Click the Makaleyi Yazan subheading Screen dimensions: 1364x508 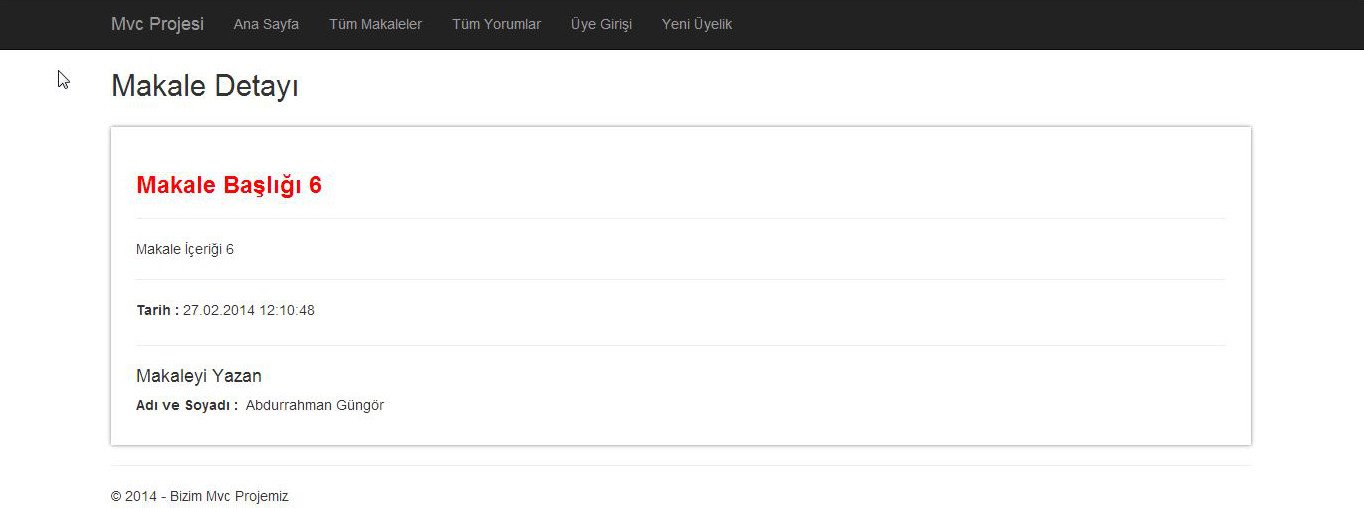[x=199, y=376]
